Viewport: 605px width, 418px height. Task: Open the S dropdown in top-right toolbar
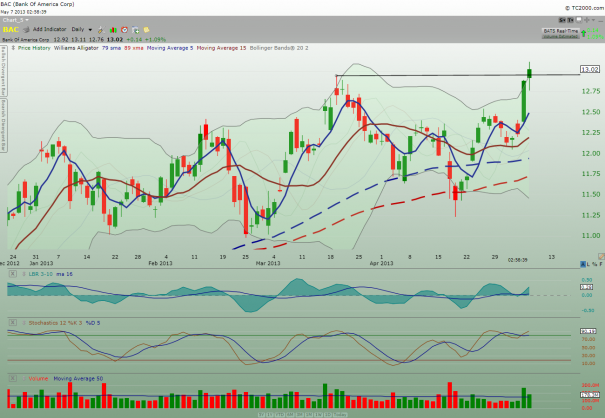pos(563,20)
